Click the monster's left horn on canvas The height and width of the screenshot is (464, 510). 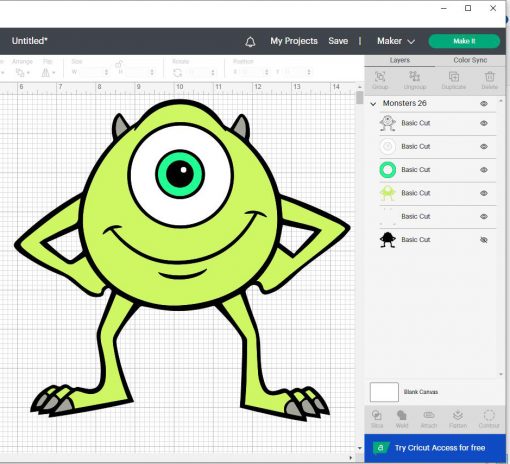pos(119,127)
